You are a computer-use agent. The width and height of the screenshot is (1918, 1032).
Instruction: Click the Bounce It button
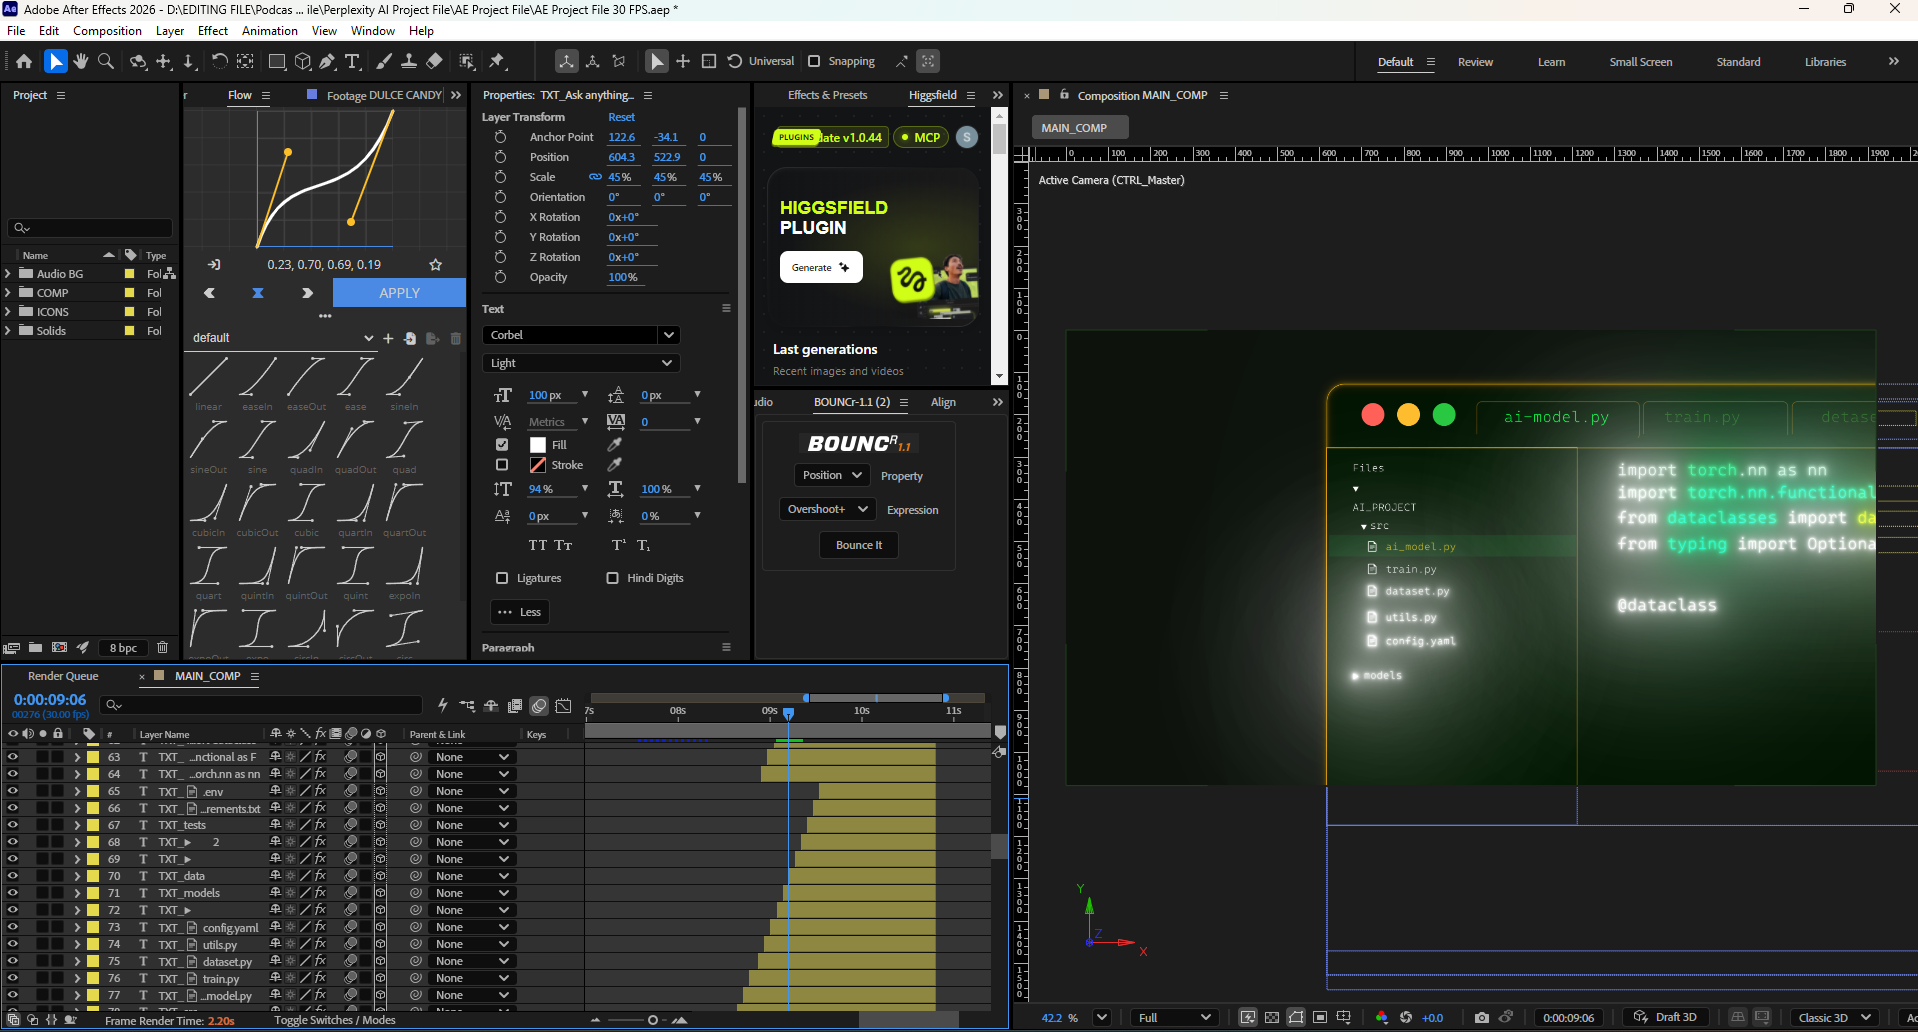859,545
